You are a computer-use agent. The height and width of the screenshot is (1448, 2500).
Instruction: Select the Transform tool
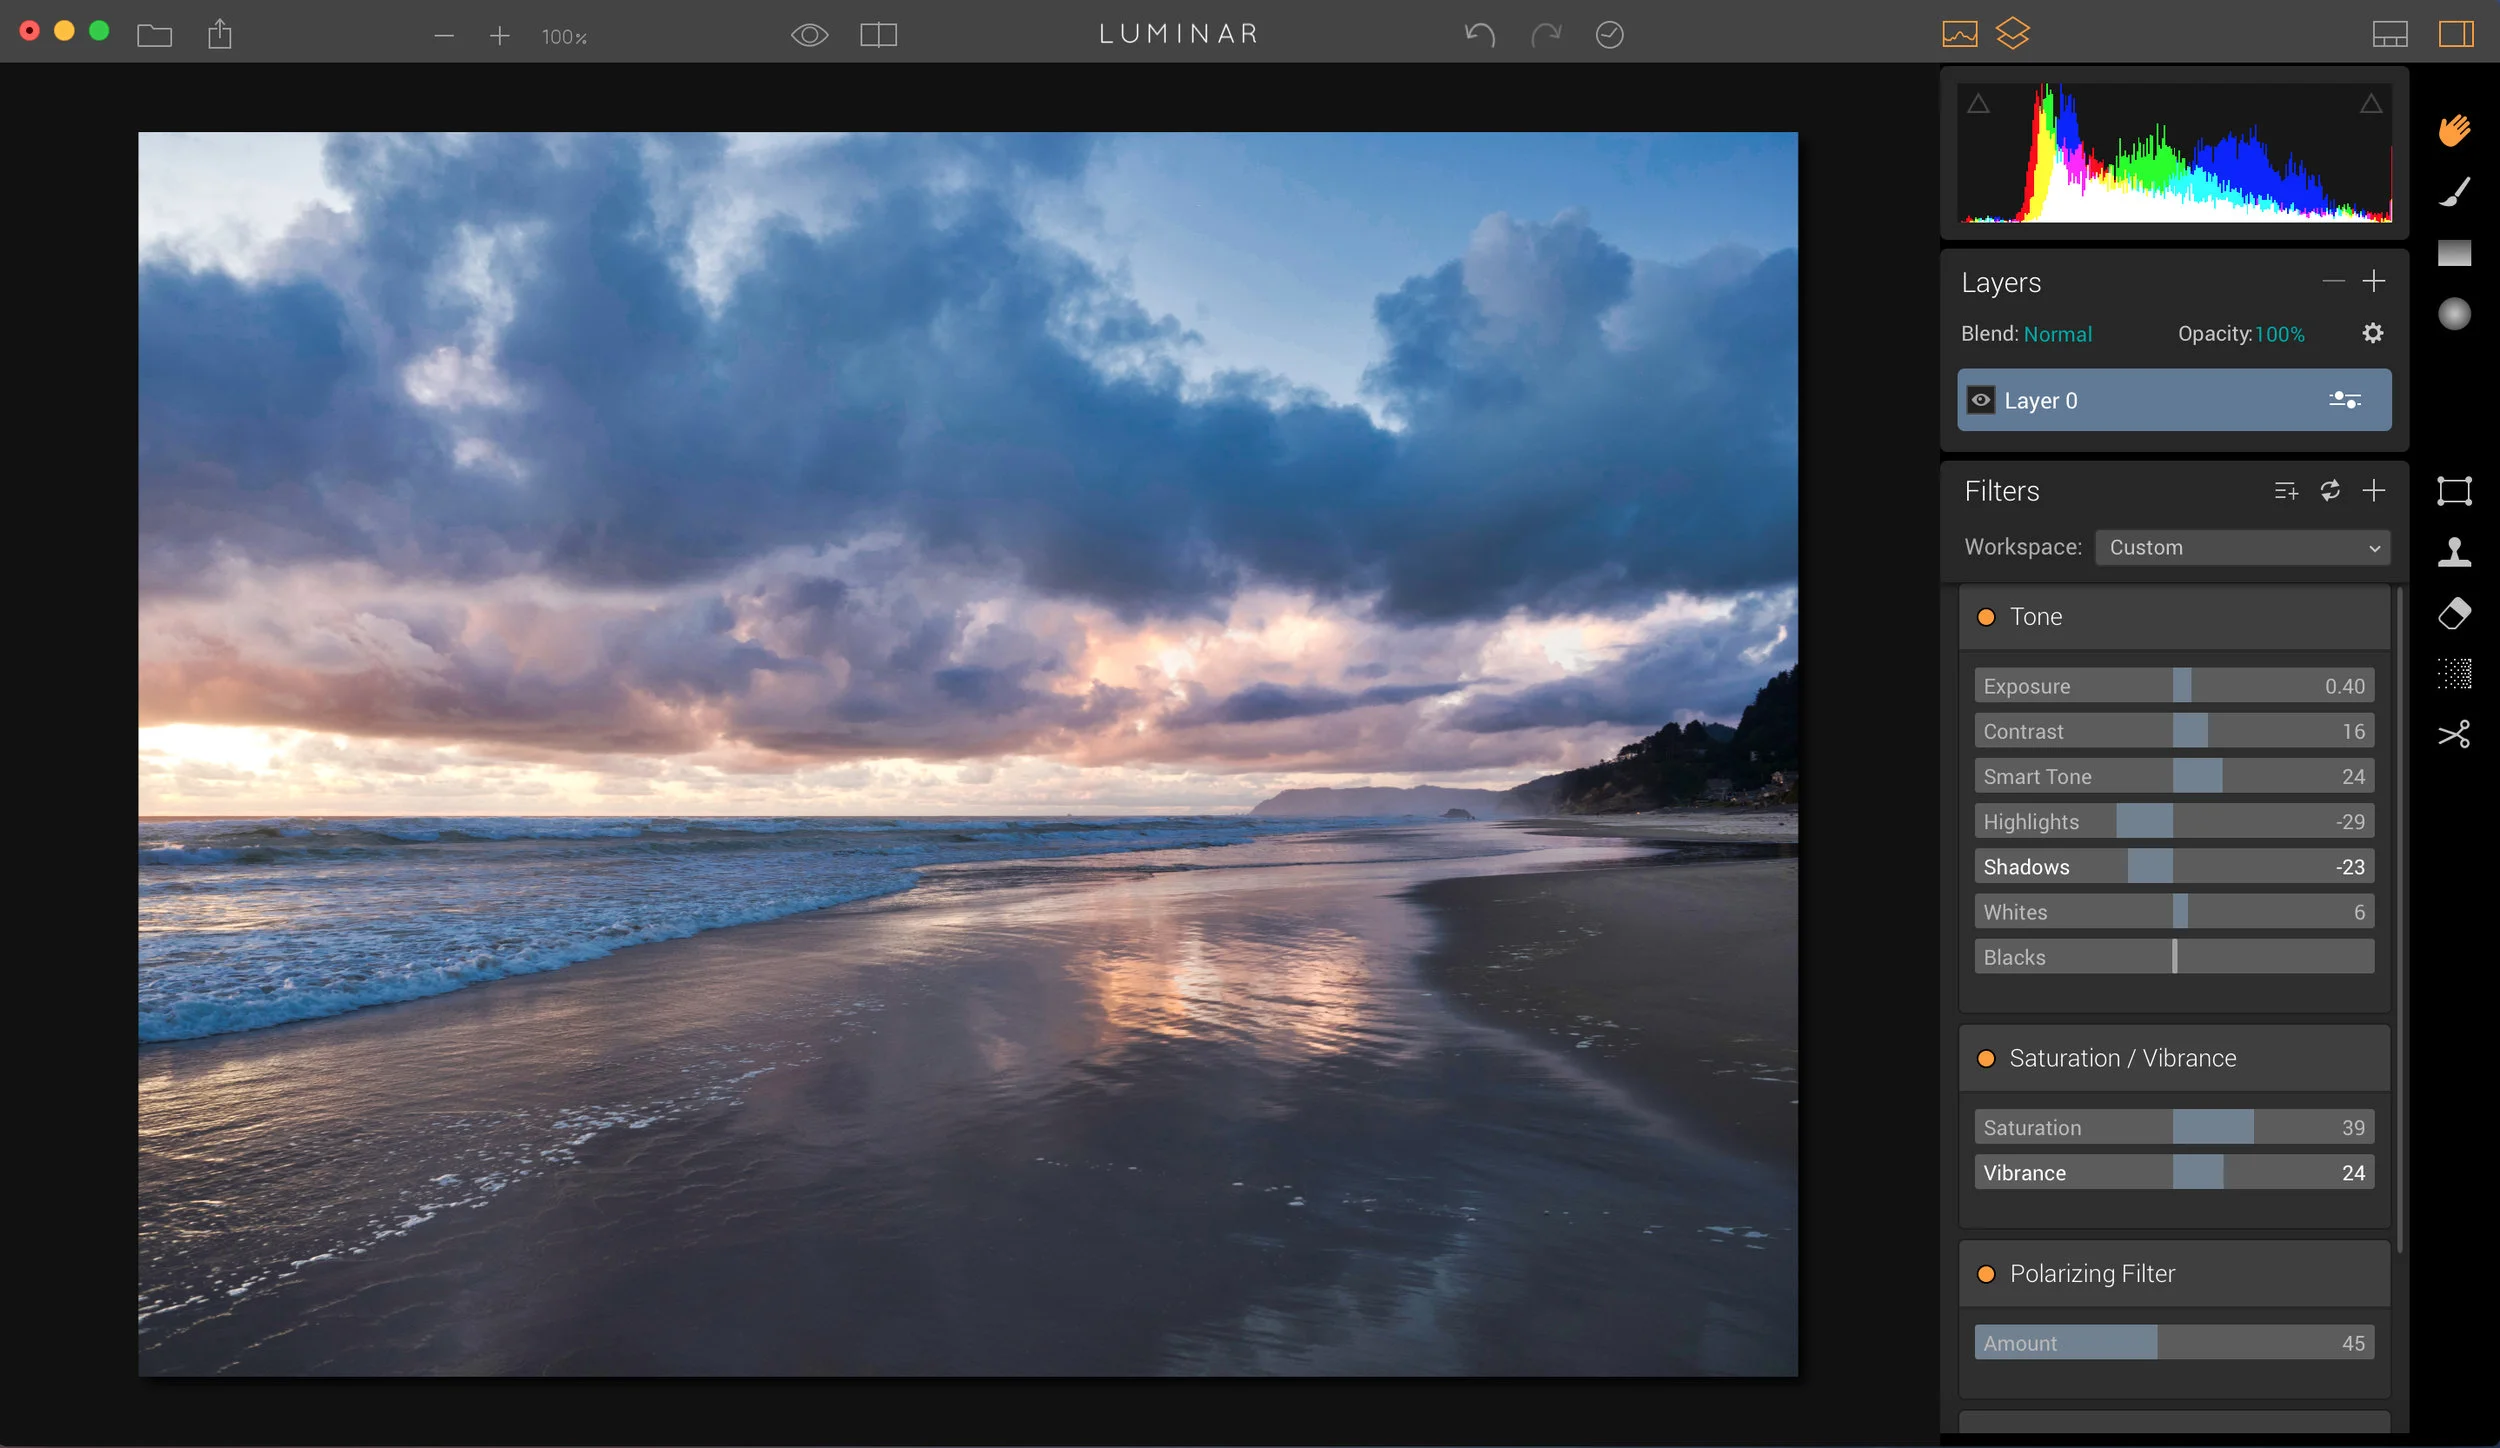point(2454,491)
